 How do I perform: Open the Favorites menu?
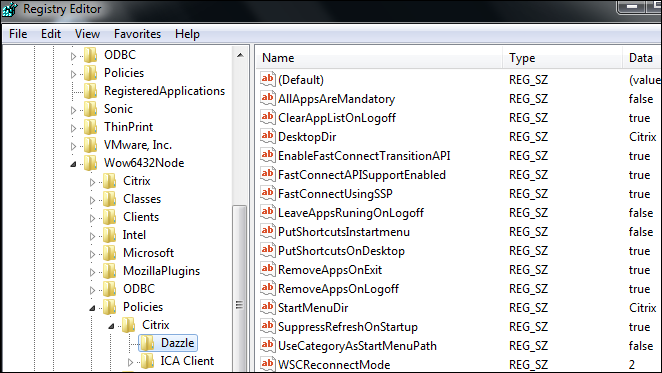click(x=137, y=34)
